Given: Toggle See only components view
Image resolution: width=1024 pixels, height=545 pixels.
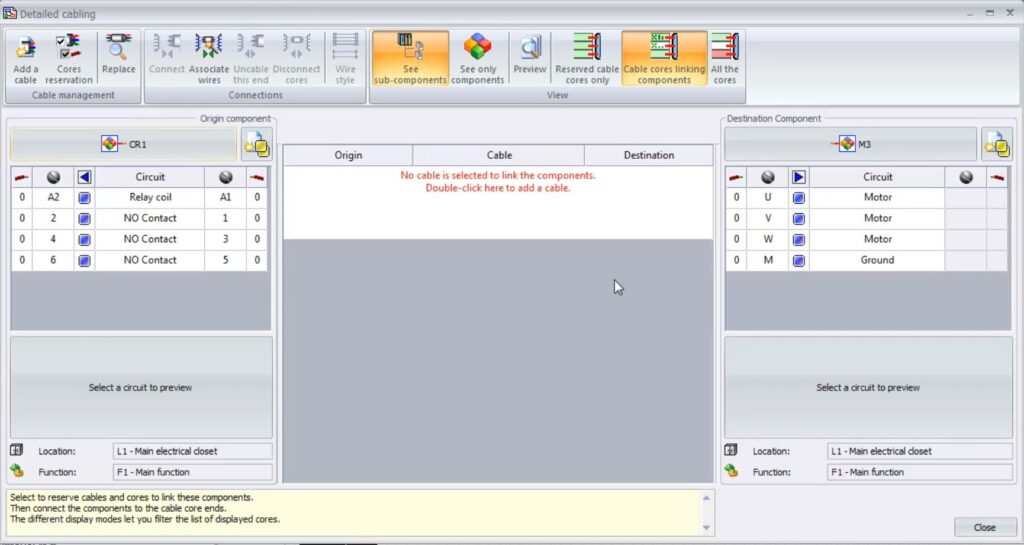Looking at the screenshot, I should [477, 59].
